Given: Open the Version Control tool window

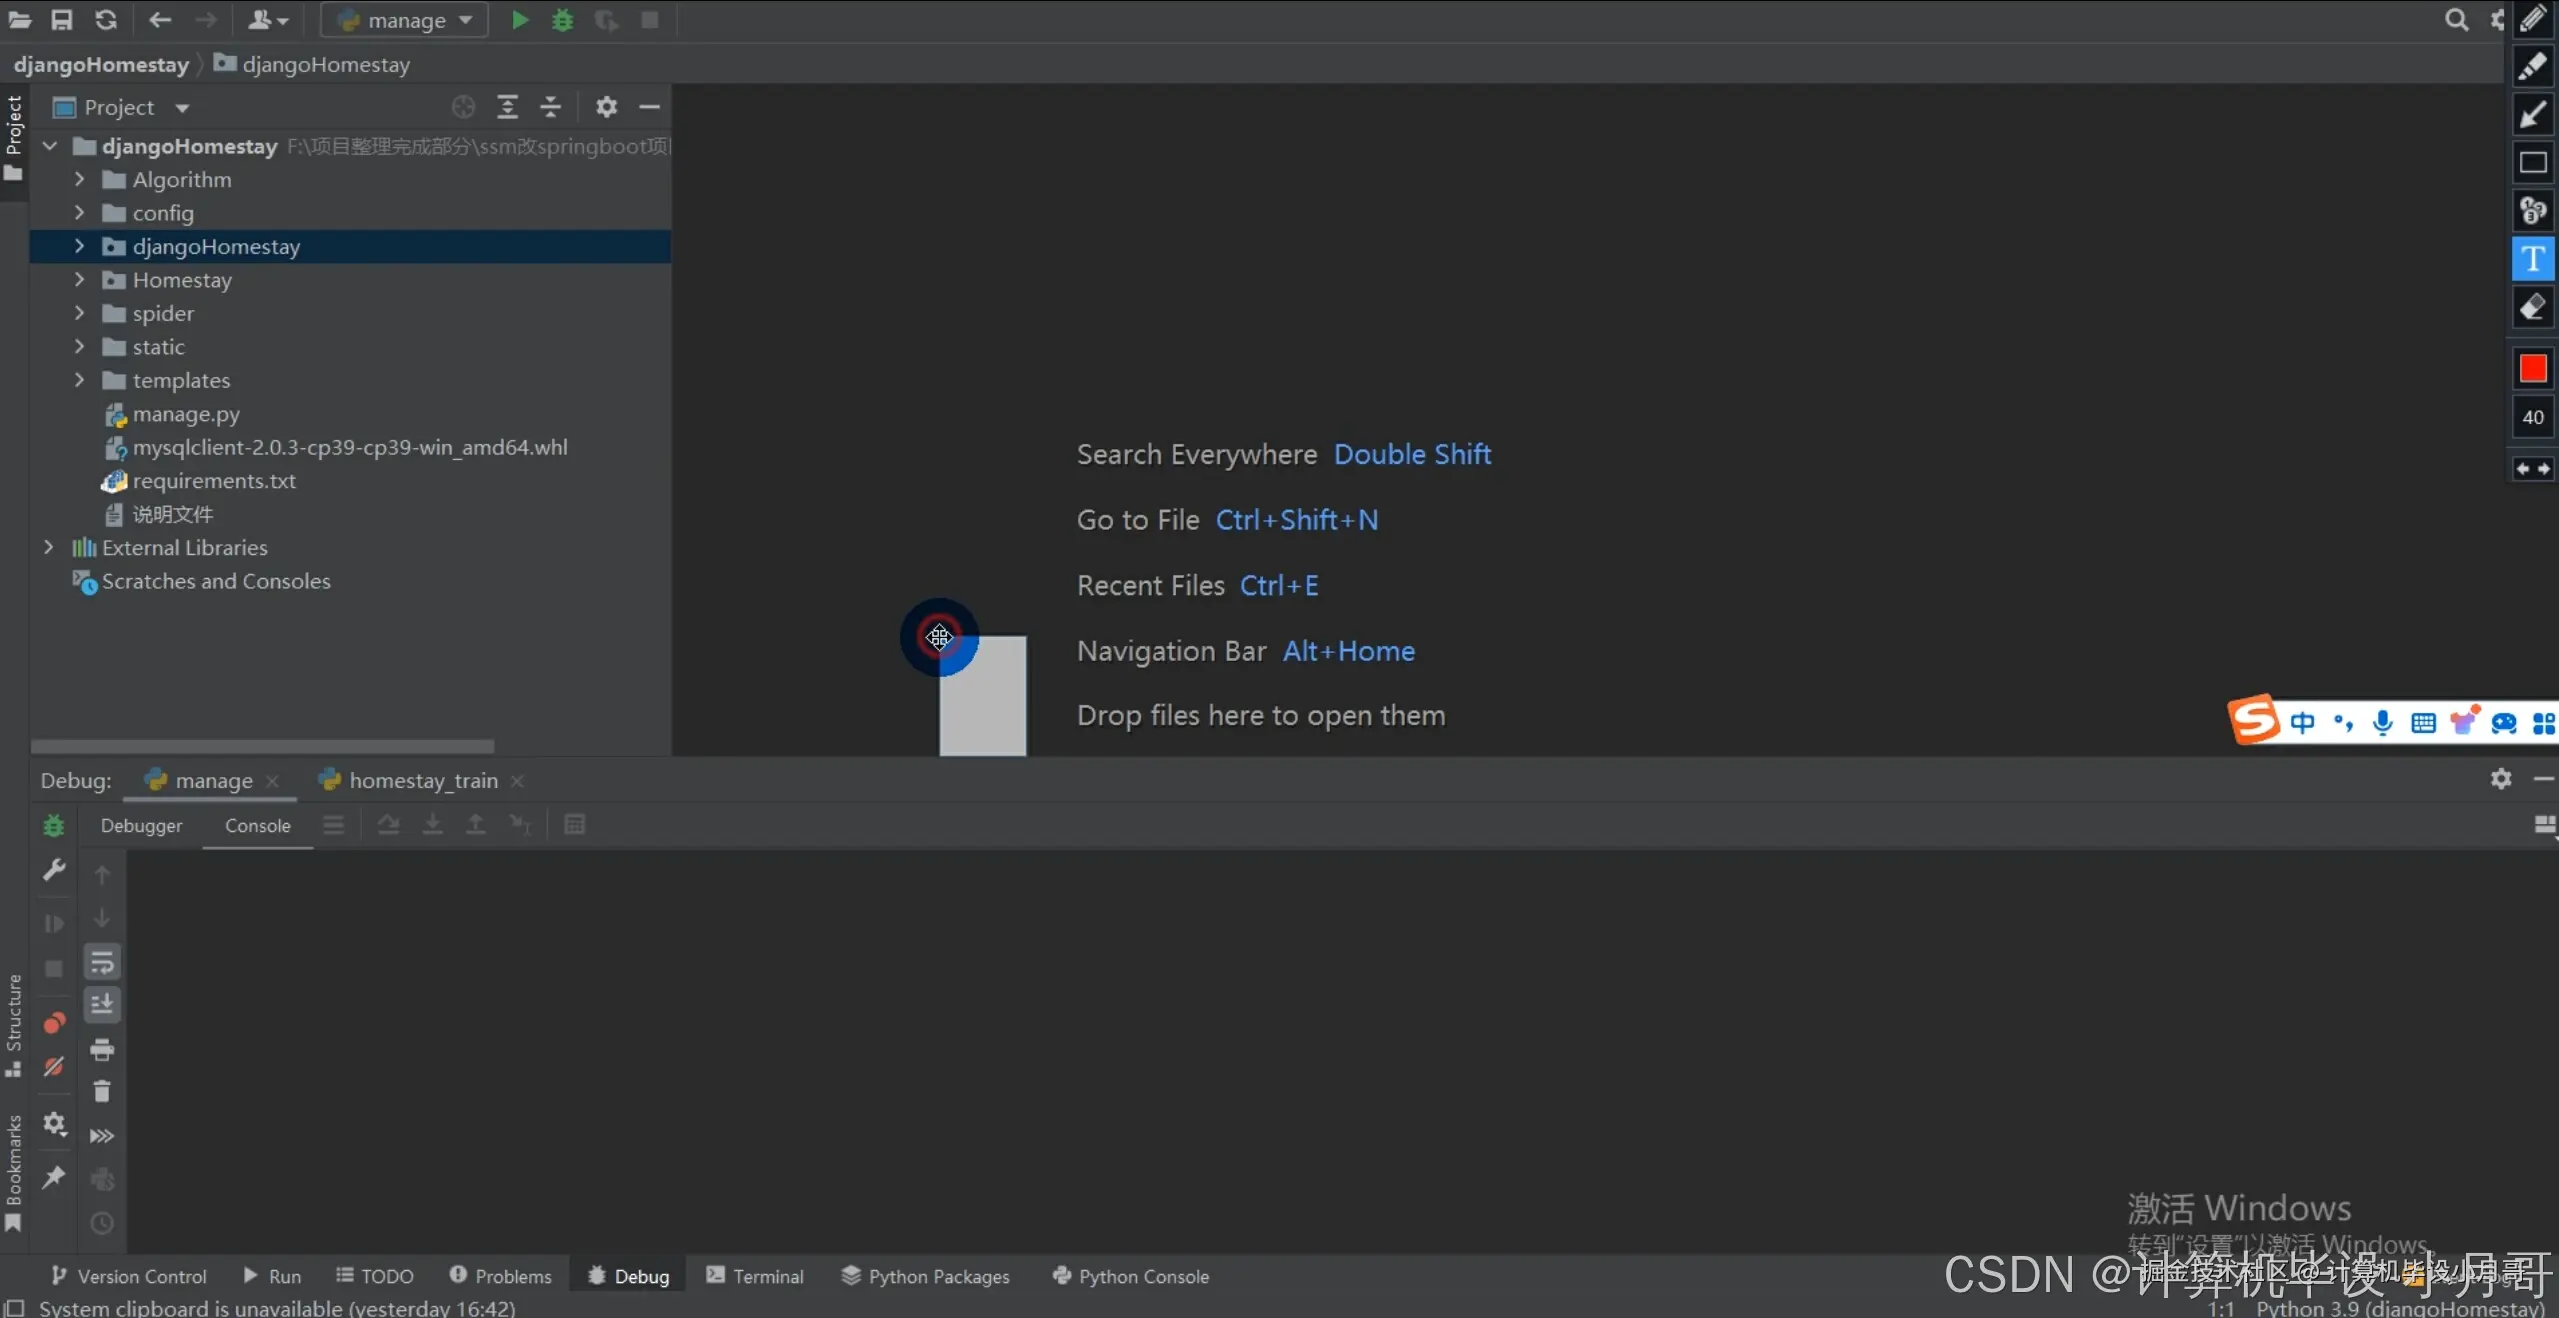Looking at the screenshot, I should [x=128, y=1276].
